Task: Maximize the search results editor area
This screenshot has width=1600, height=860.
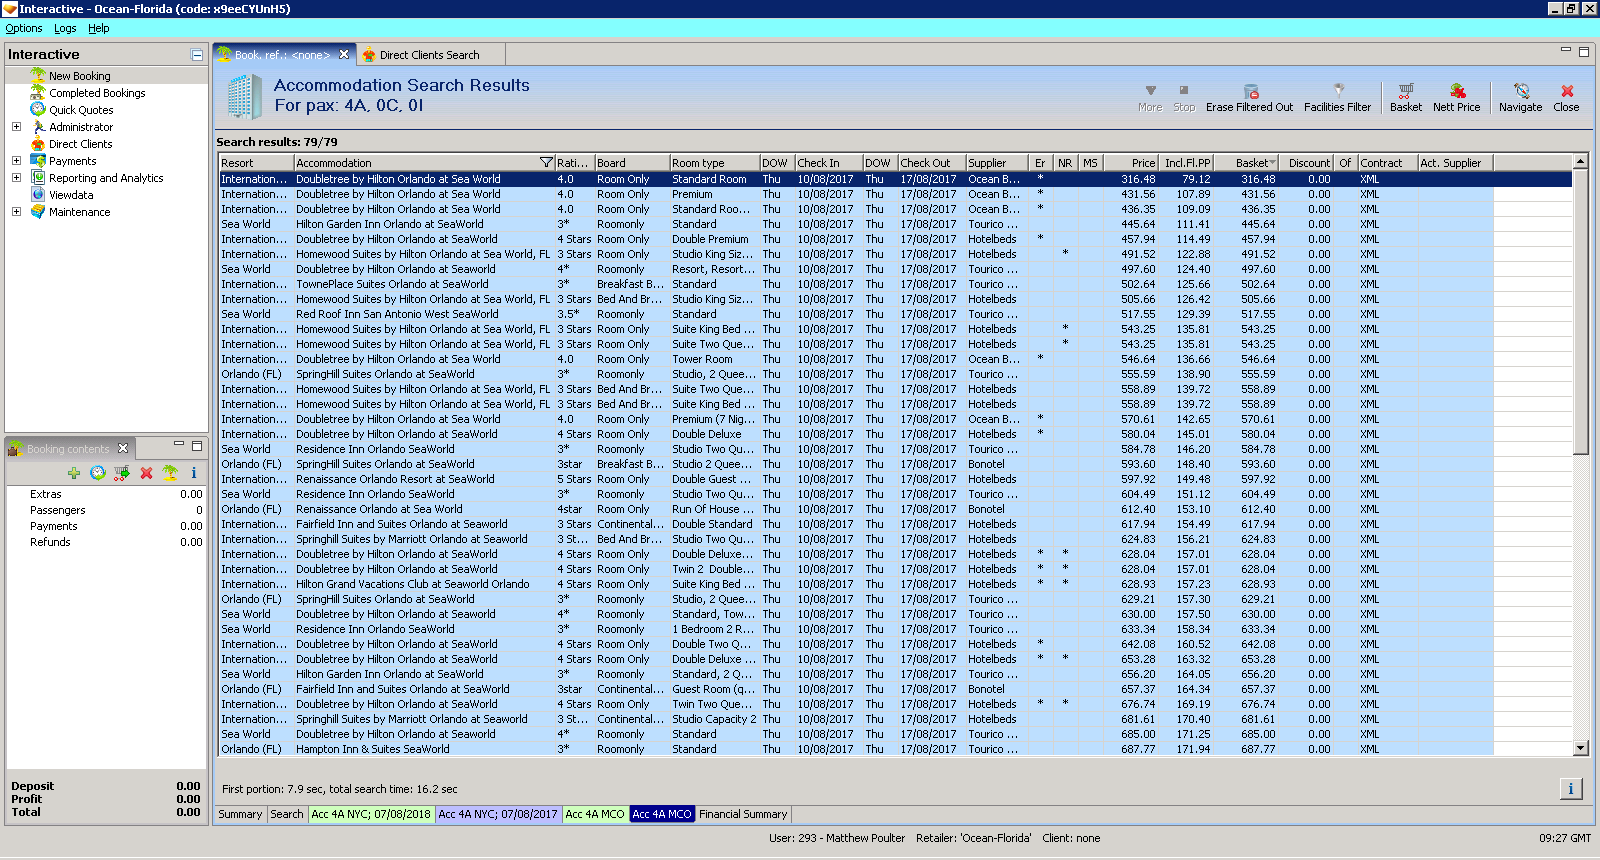Action: pos(1584,51)
